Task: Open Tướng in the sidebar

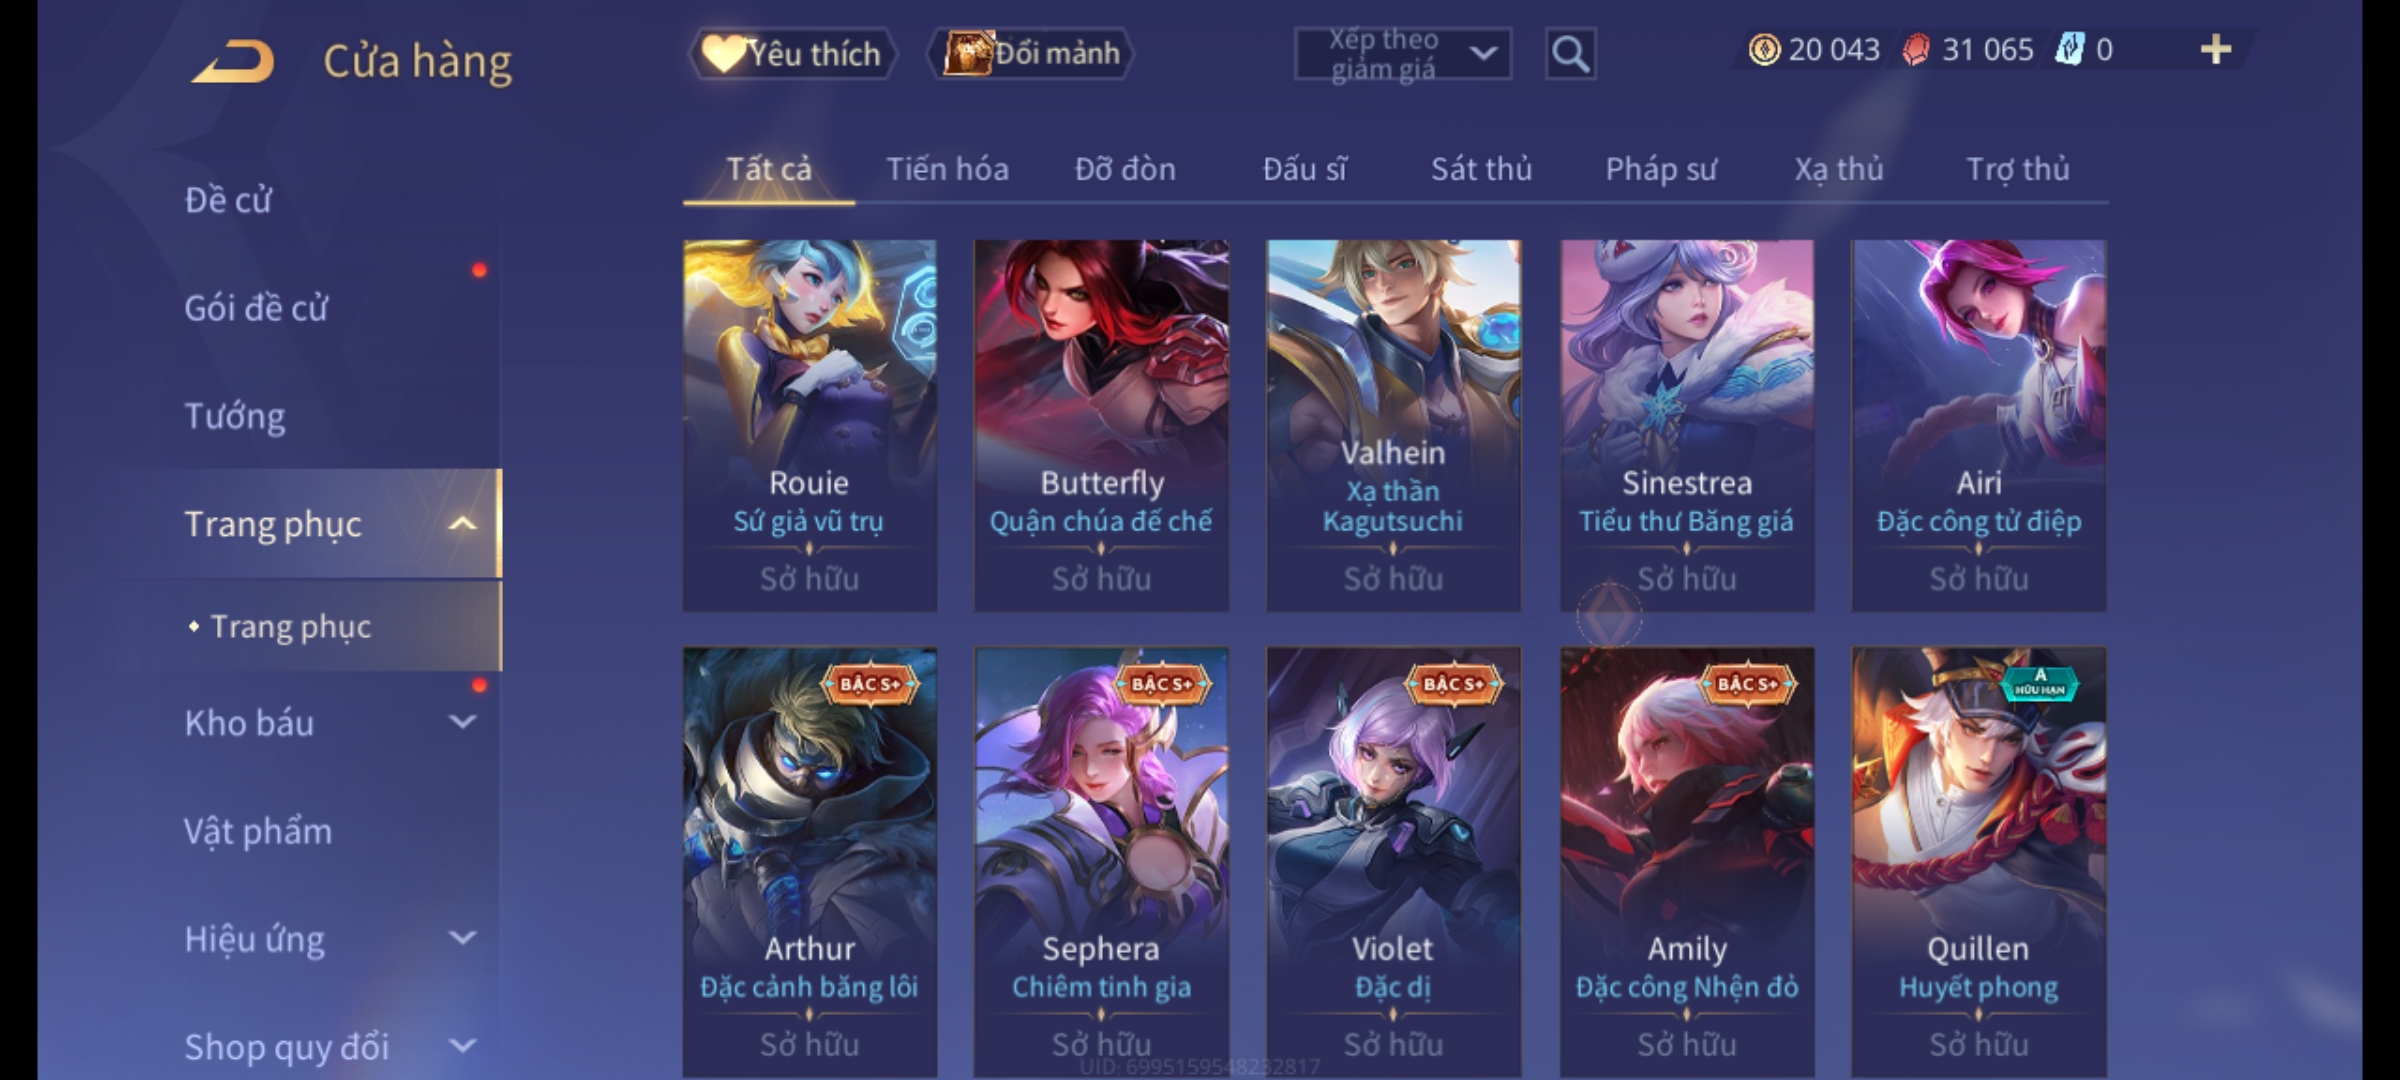Action: (235, 416)
